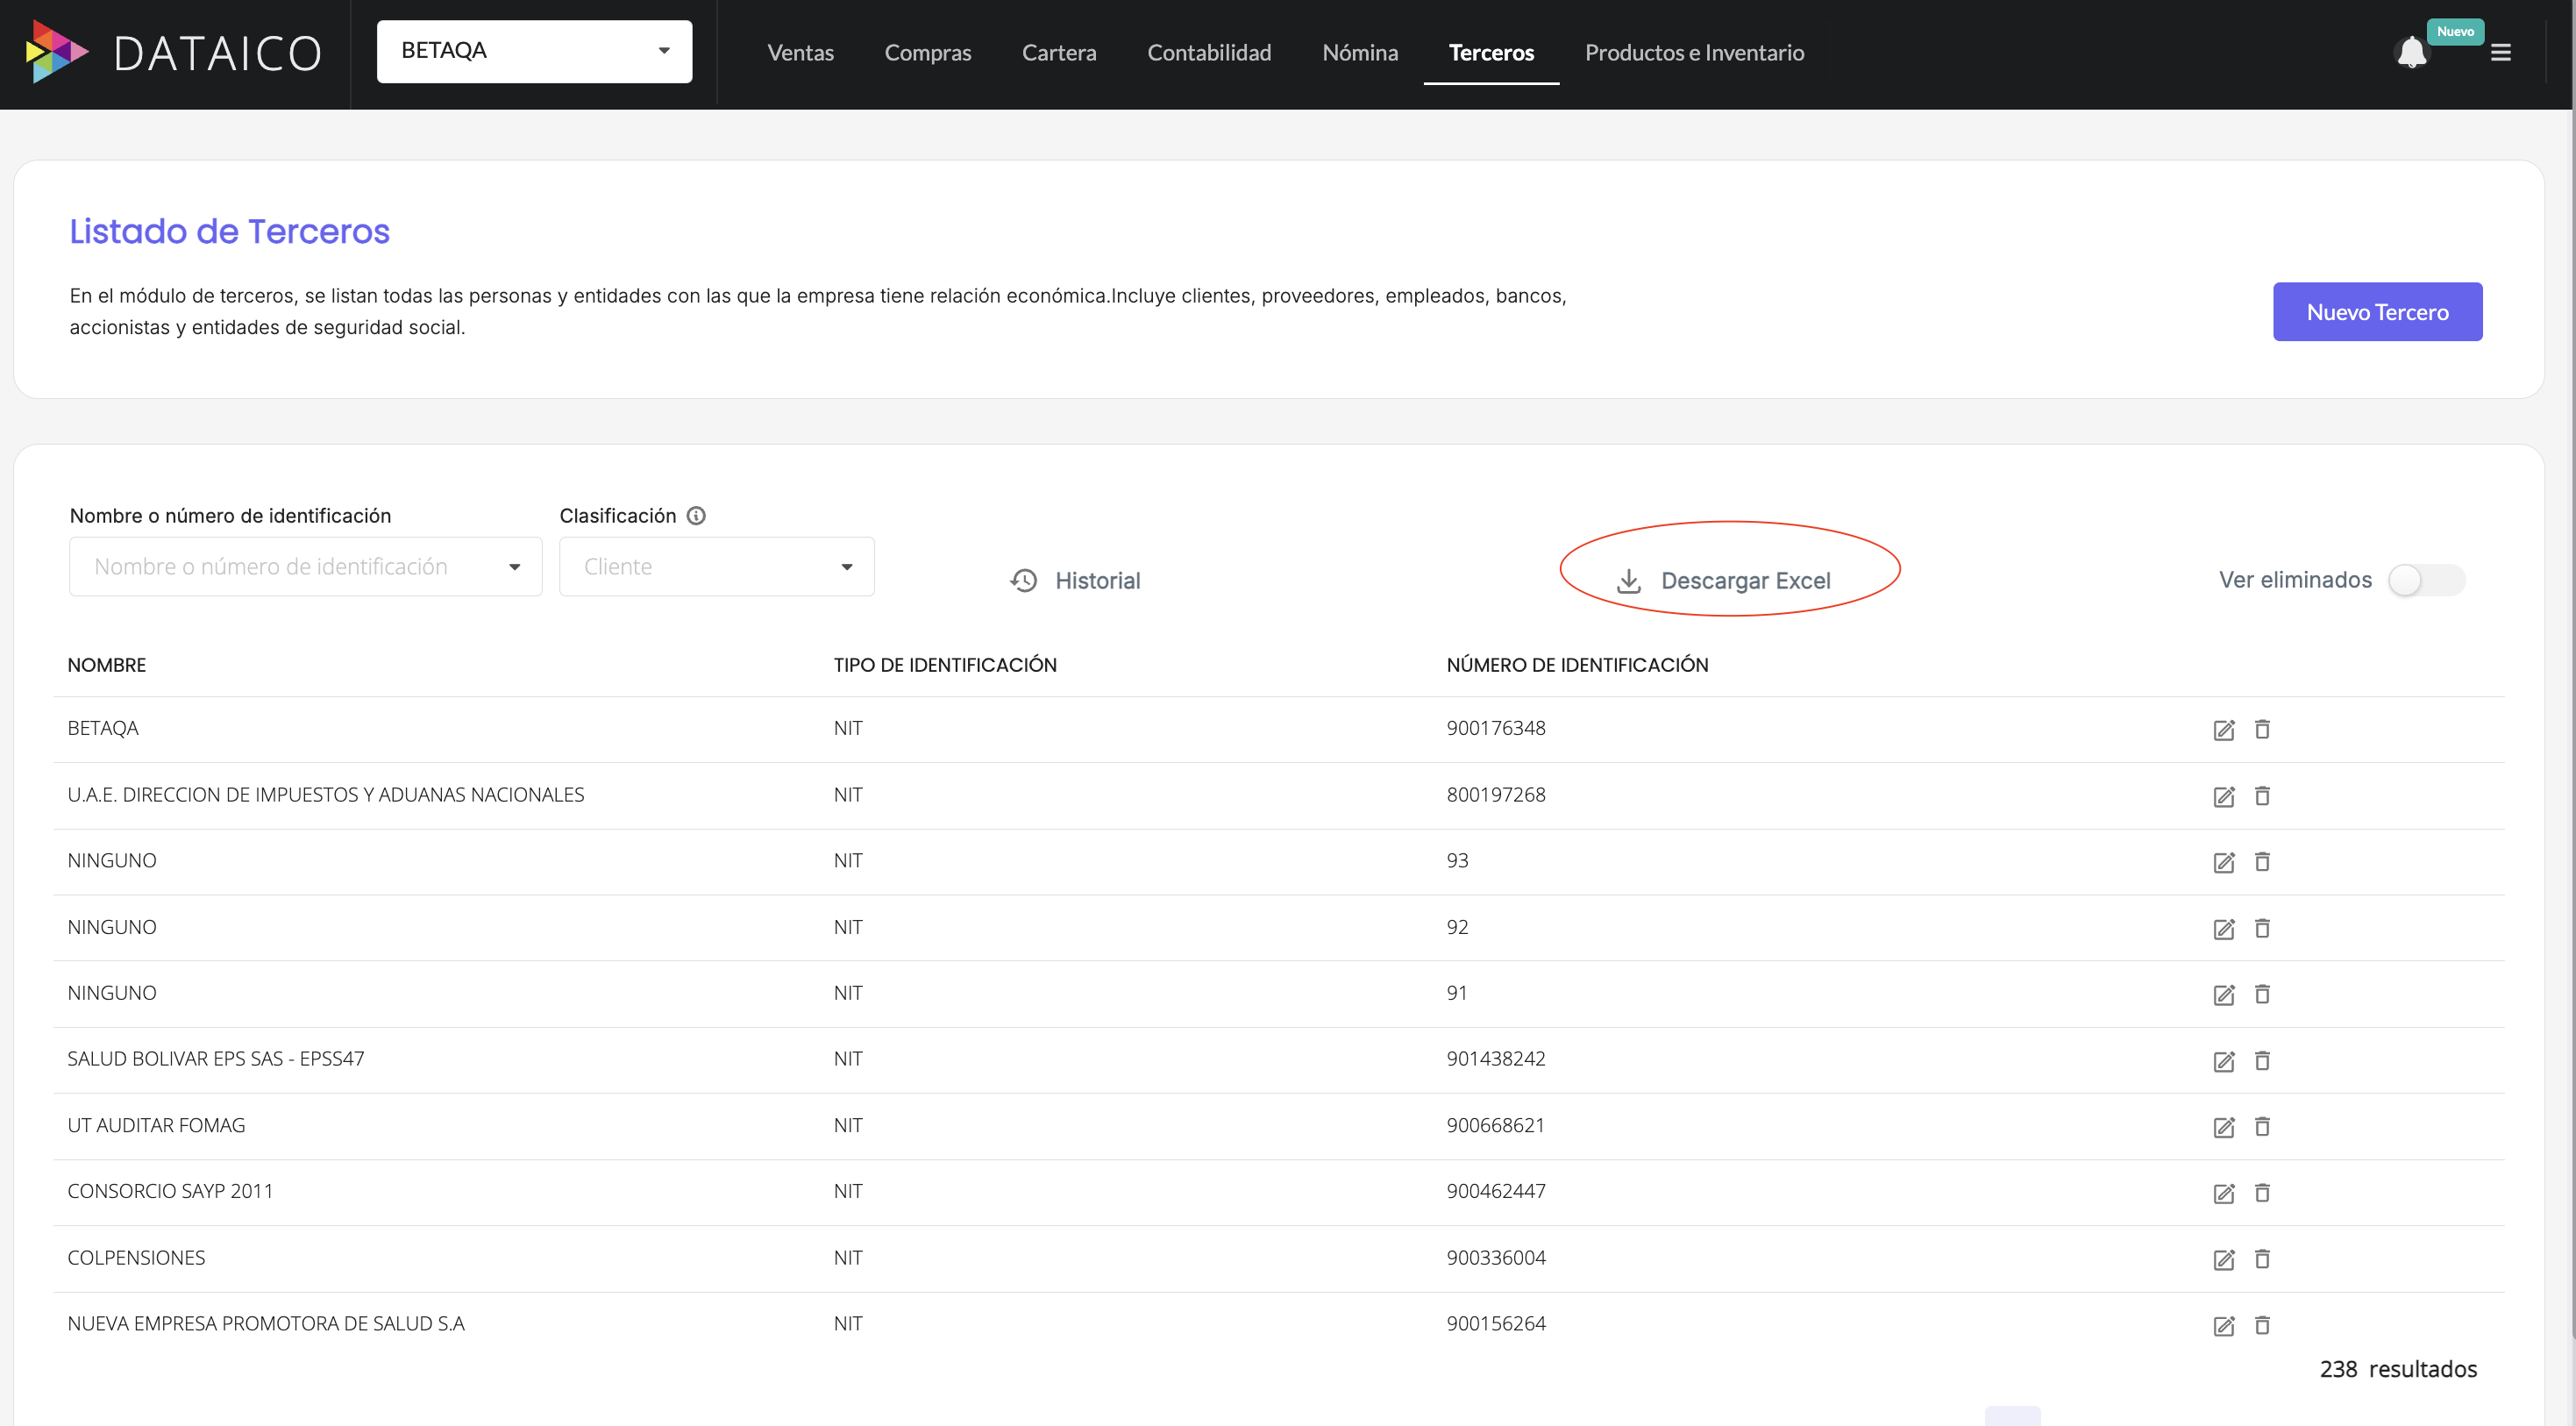The height and width of the screenshot is (1426, 2576).
Task: Delete the NINGUNO row numbered 91
Action: click(x=2262, y=994)
